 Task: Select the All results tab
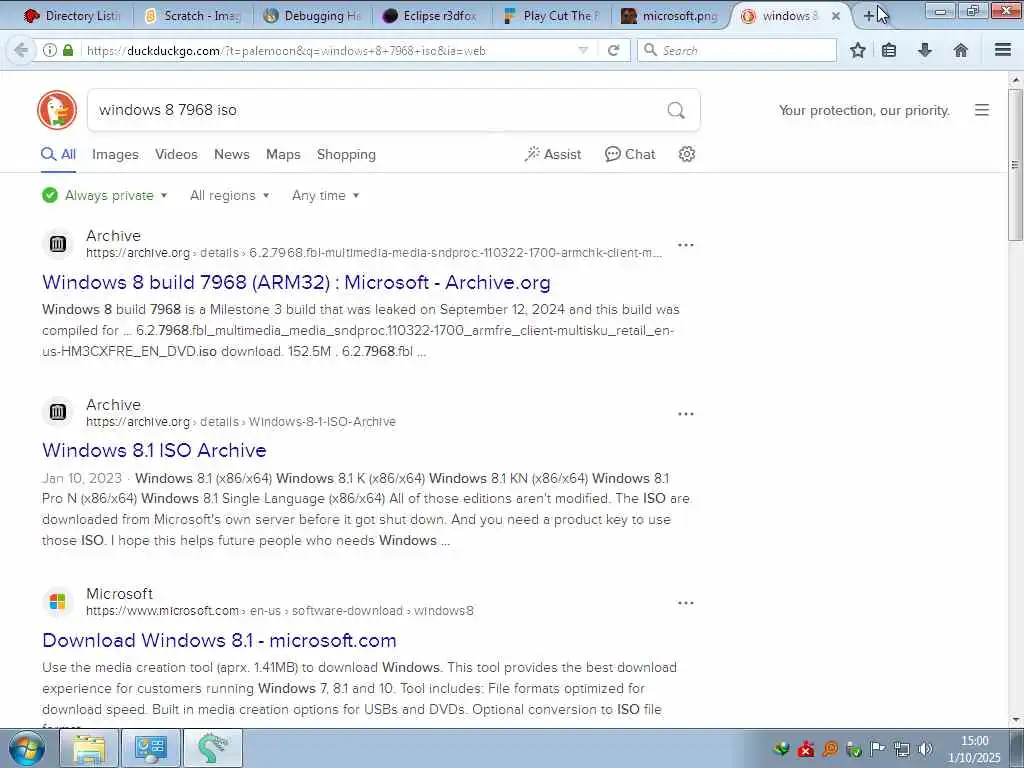point(59,154)
